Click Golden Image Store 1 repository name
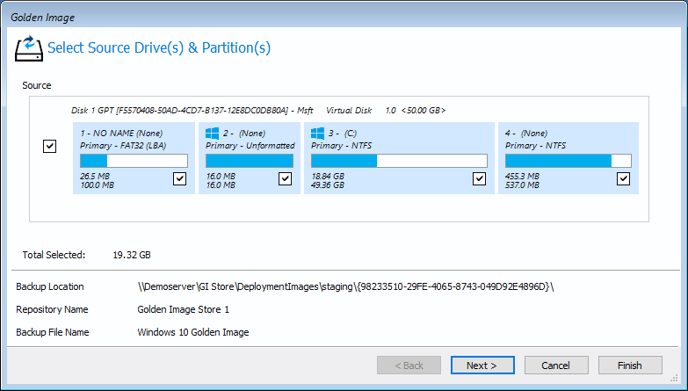This screenshot has height=391, width=688. [x=183, y=310]
